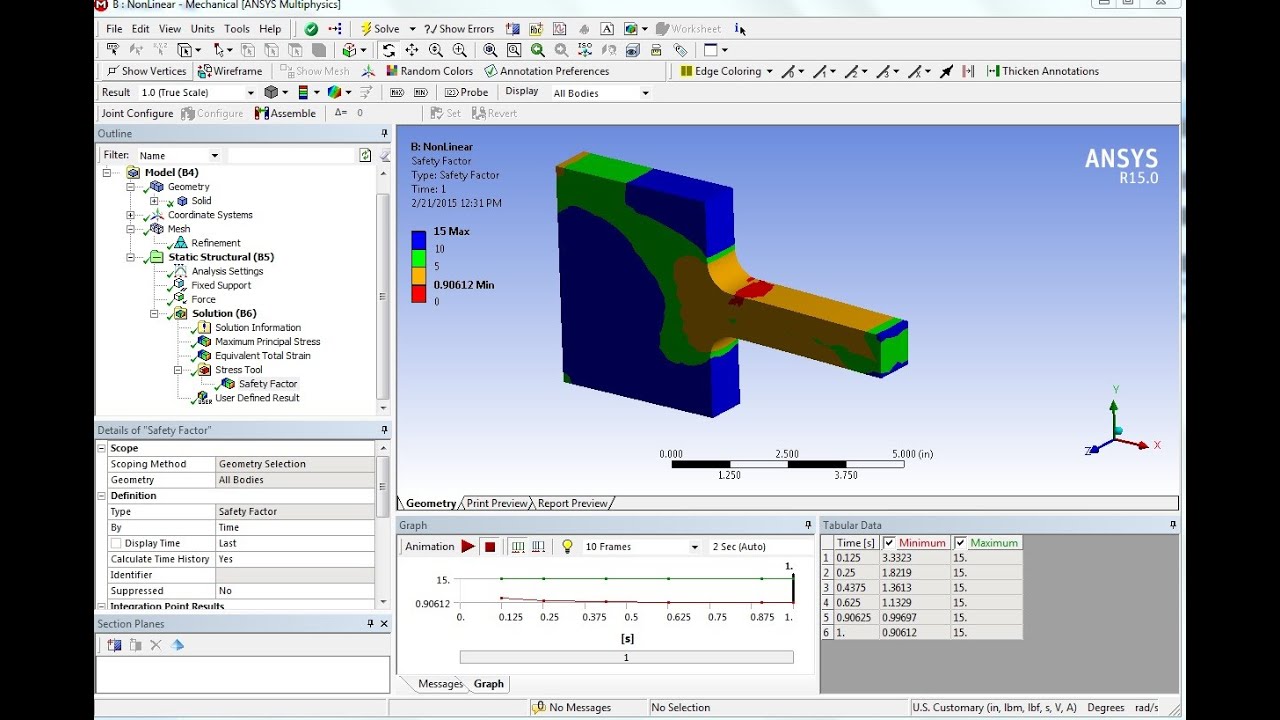Click the refresh icon beside Outline filter field

(365, 155)
